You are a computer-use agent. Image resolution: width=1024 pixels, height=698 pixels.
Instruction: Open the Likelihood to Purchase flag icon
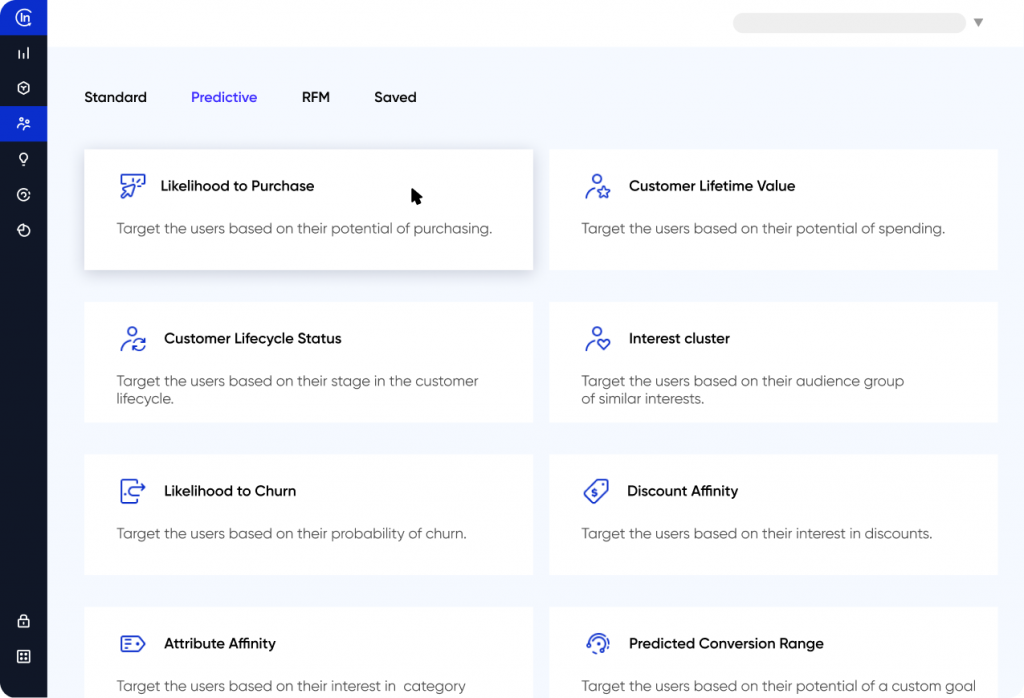click(x=131, y=186)
